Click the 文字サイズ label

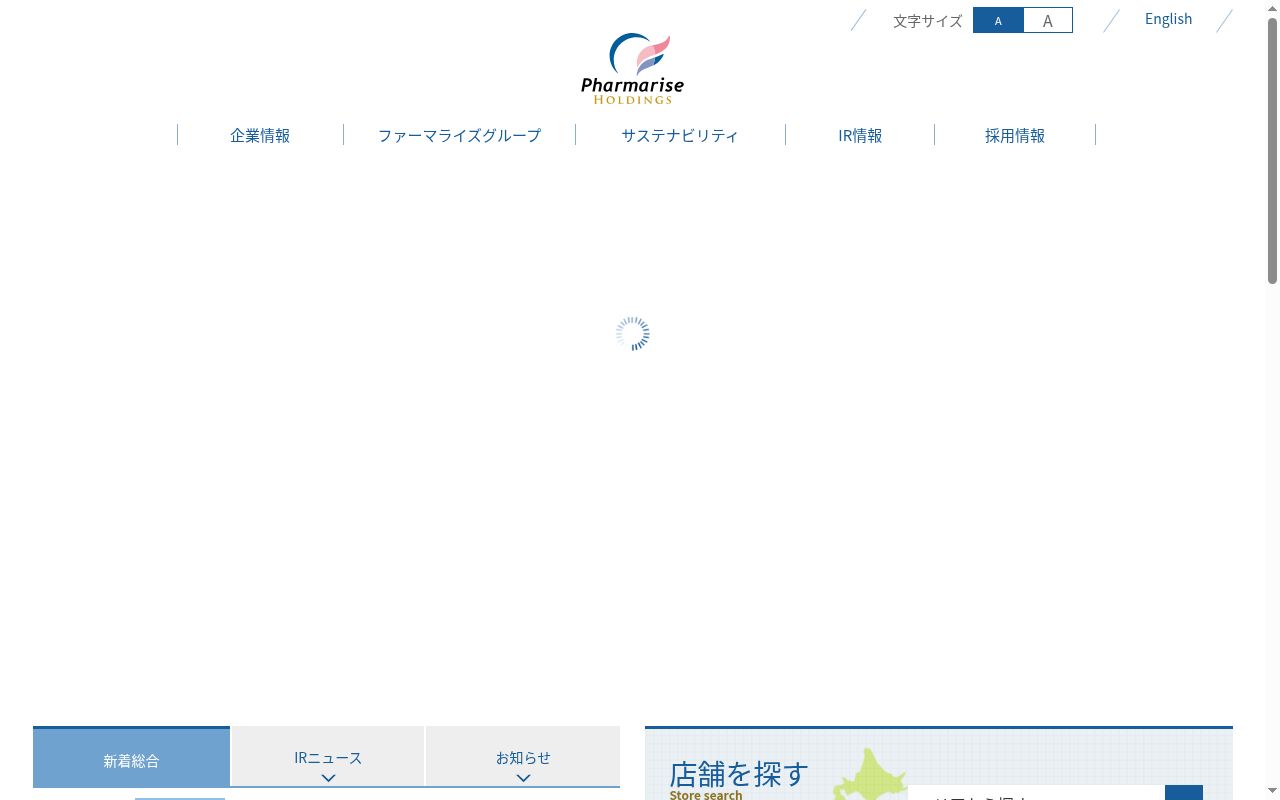927,21
